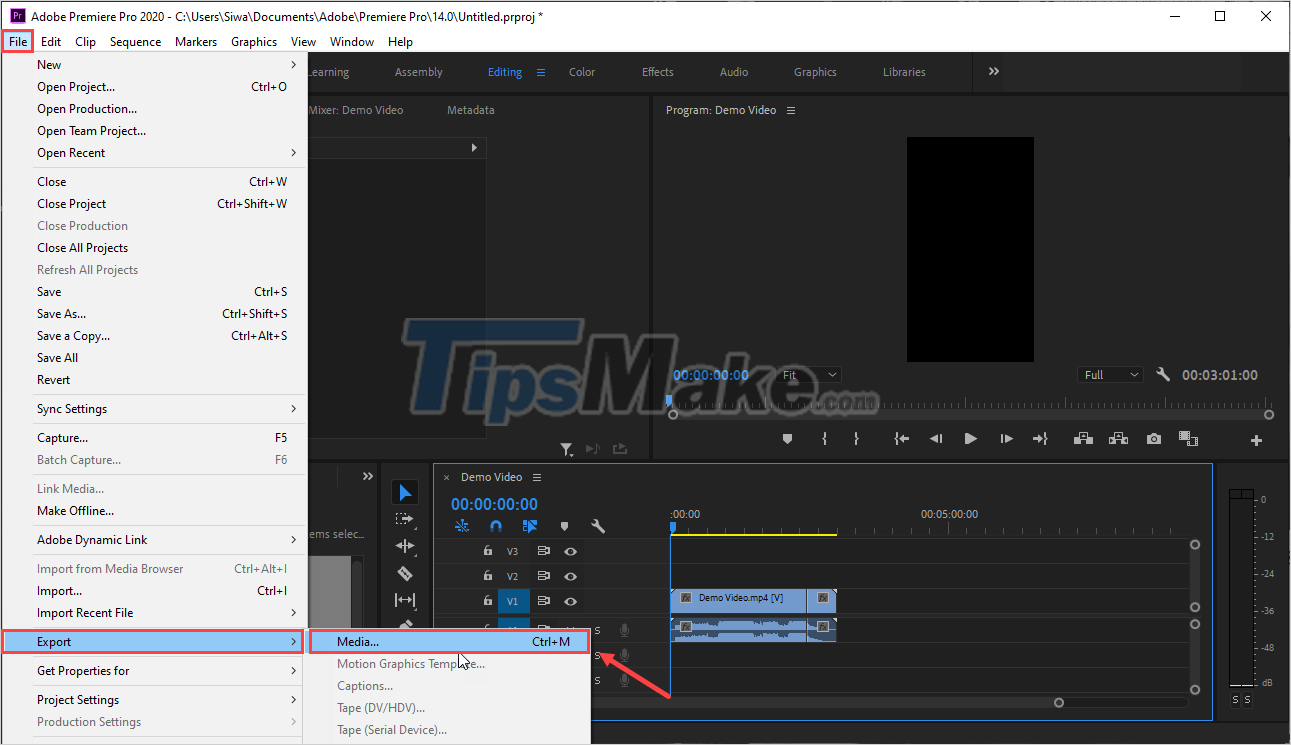
Task: Select the Selection tool arrow
Action: click(405, 493)
